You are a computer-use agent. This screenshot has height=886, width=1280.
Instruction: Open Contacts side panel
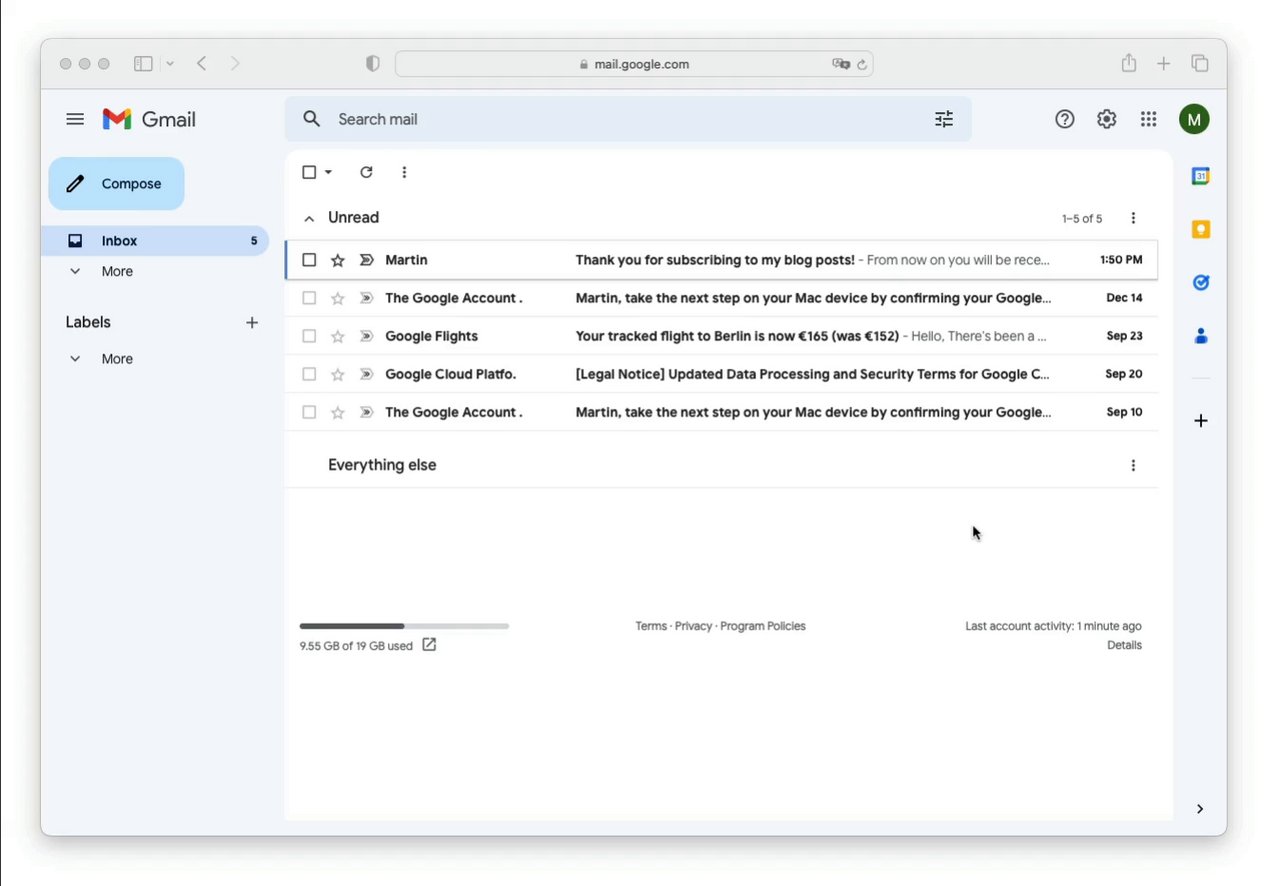coord(1201,336)
